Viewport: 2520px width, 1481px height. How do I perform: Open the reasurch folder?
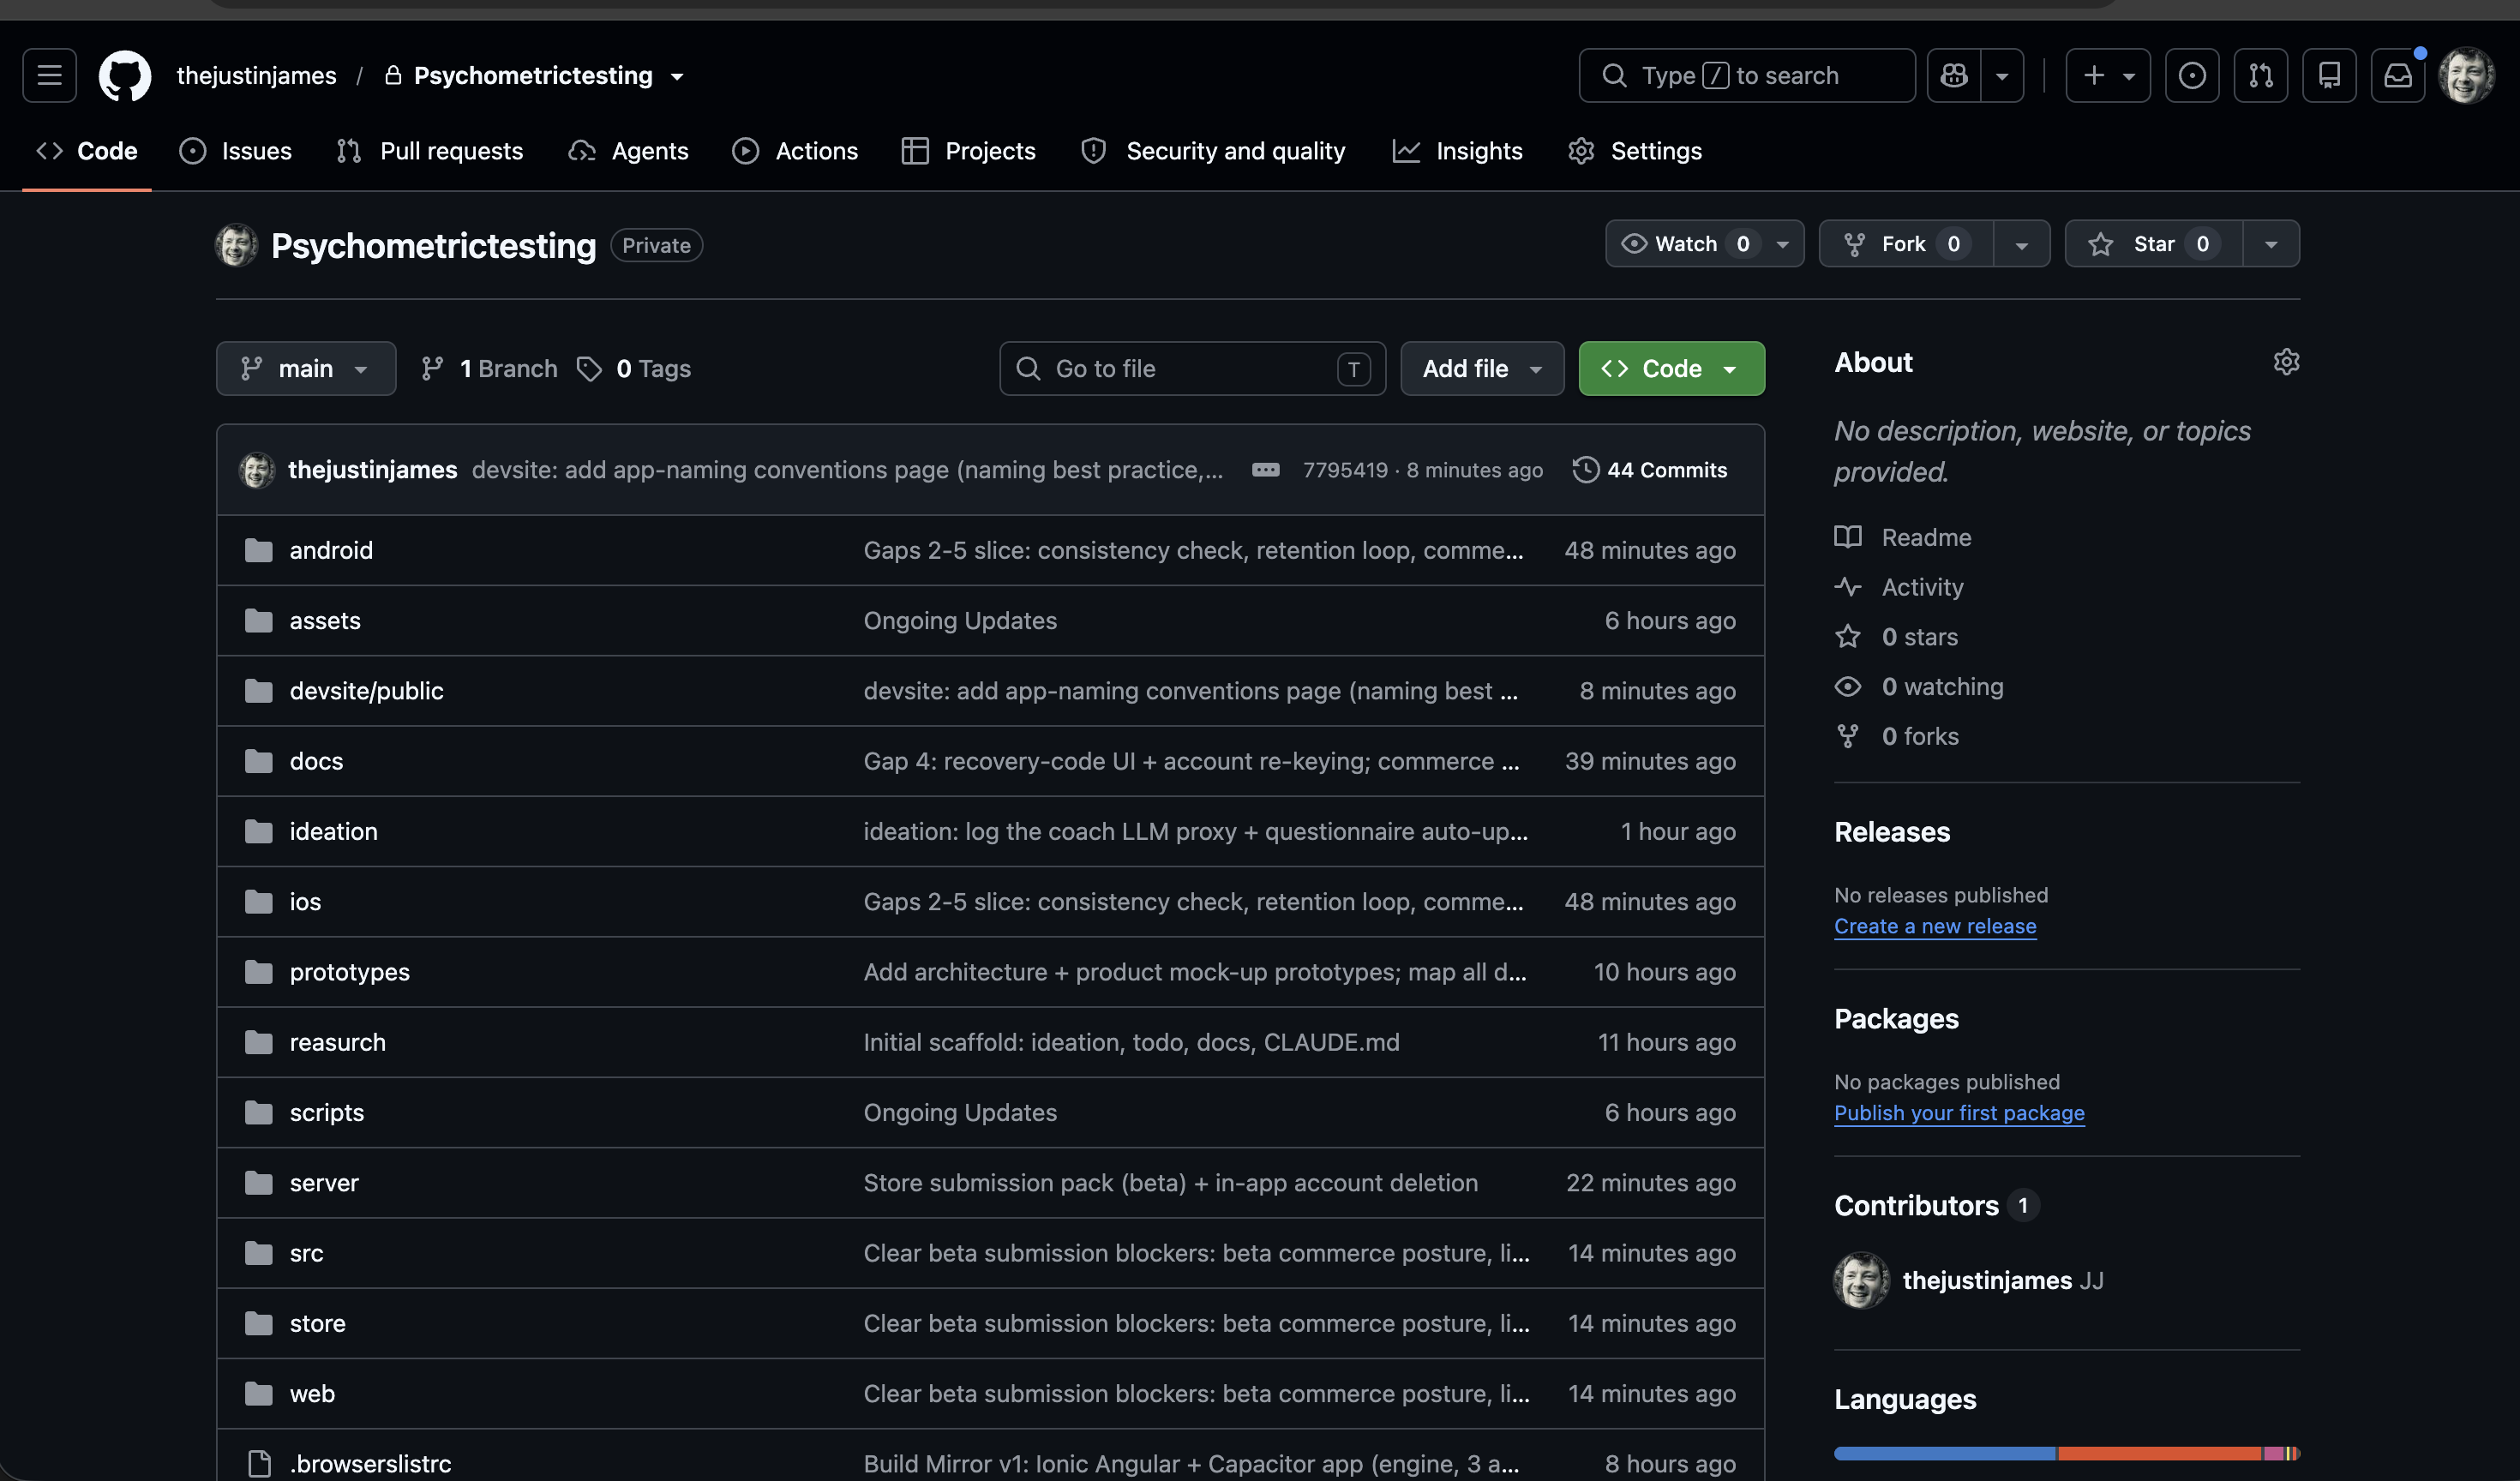click(337, 1043)
